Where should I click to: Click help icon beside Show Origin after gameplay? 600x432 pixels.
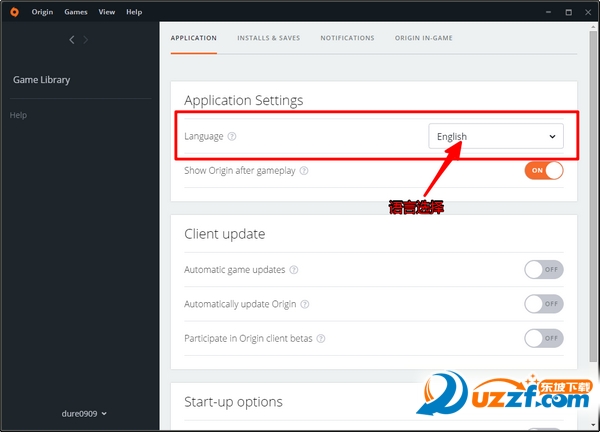click(x=304, y=171)
